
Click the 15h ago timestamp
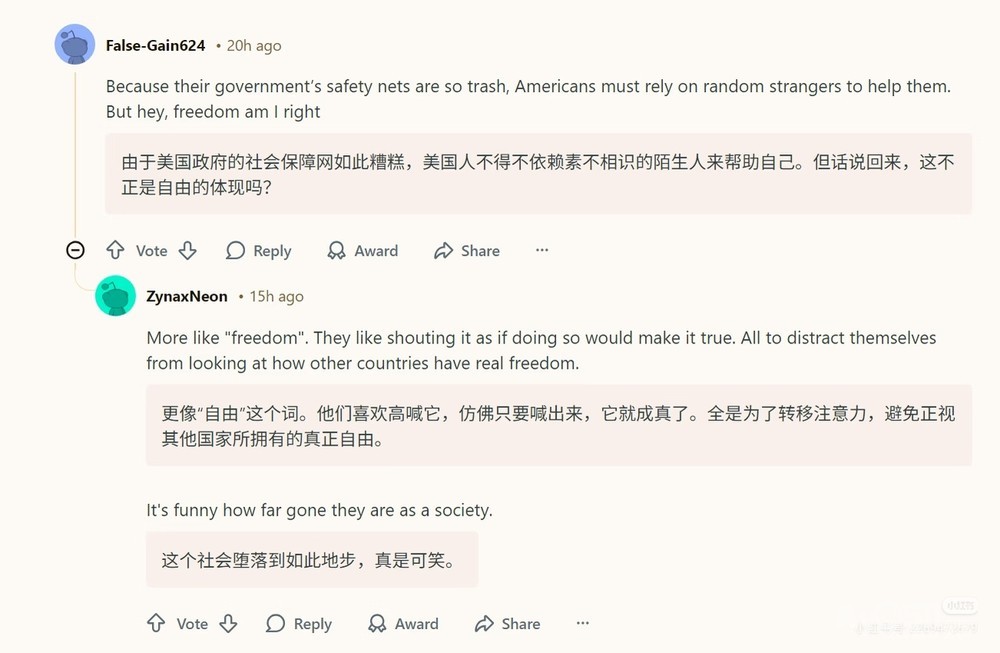pyautogui.click(x=276, y=296)
